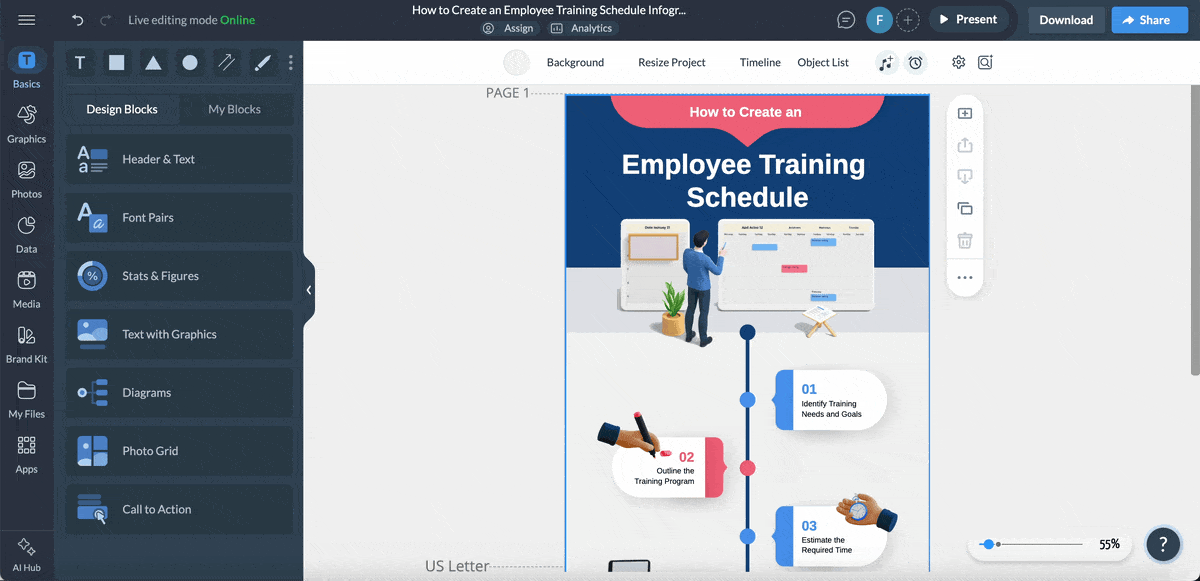Image resolution: width=1200 pixels, height=581 pixels.
Task: Open the page options ellipsis menu
Action: [964, 278]
